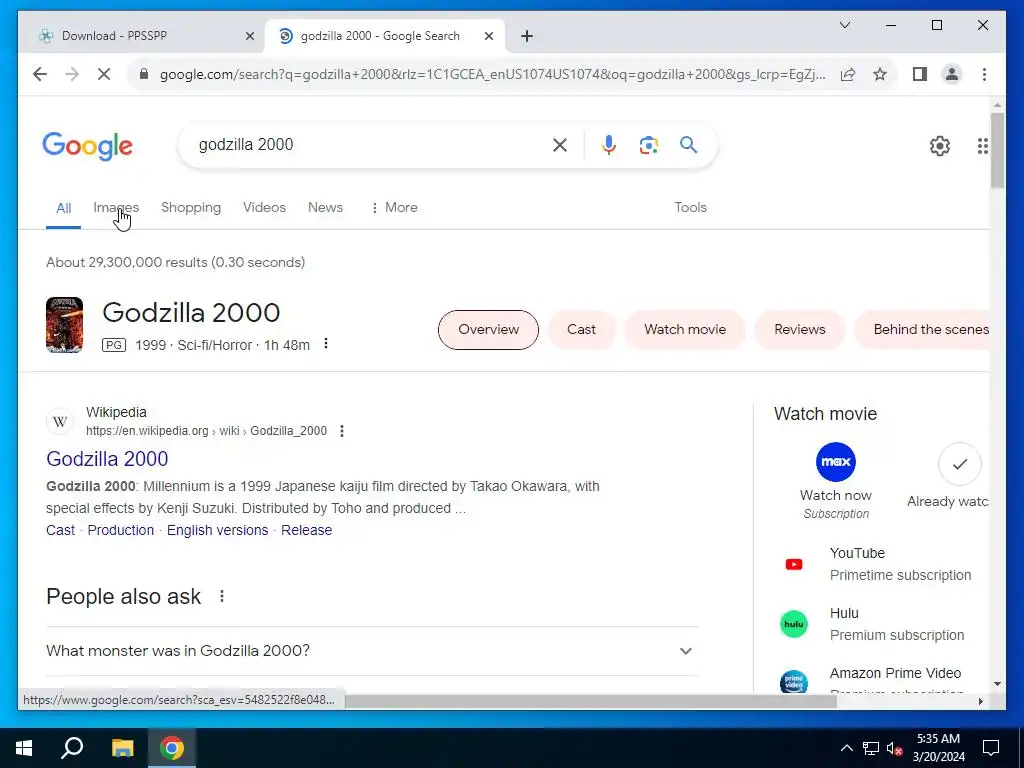This screenshot has width=1024, height=768.
Task: Open options dots beside People also ask
Action: (x=222, y=596)
